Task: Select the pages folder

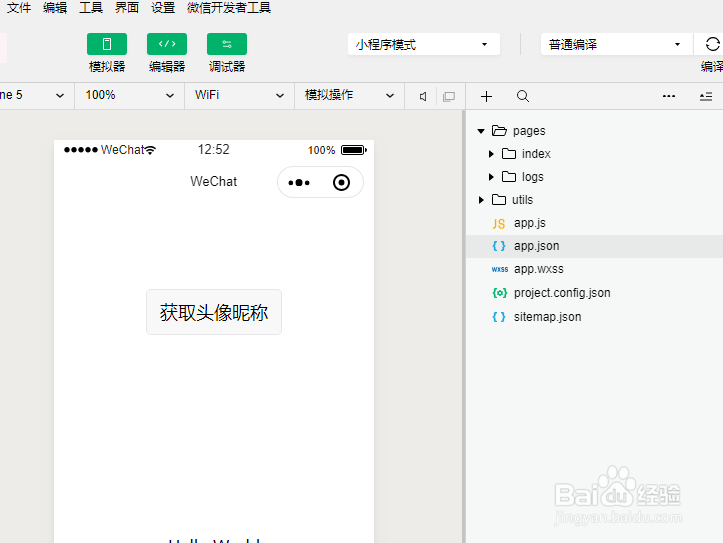Action: pyautogui.click(x=594, y=131)
